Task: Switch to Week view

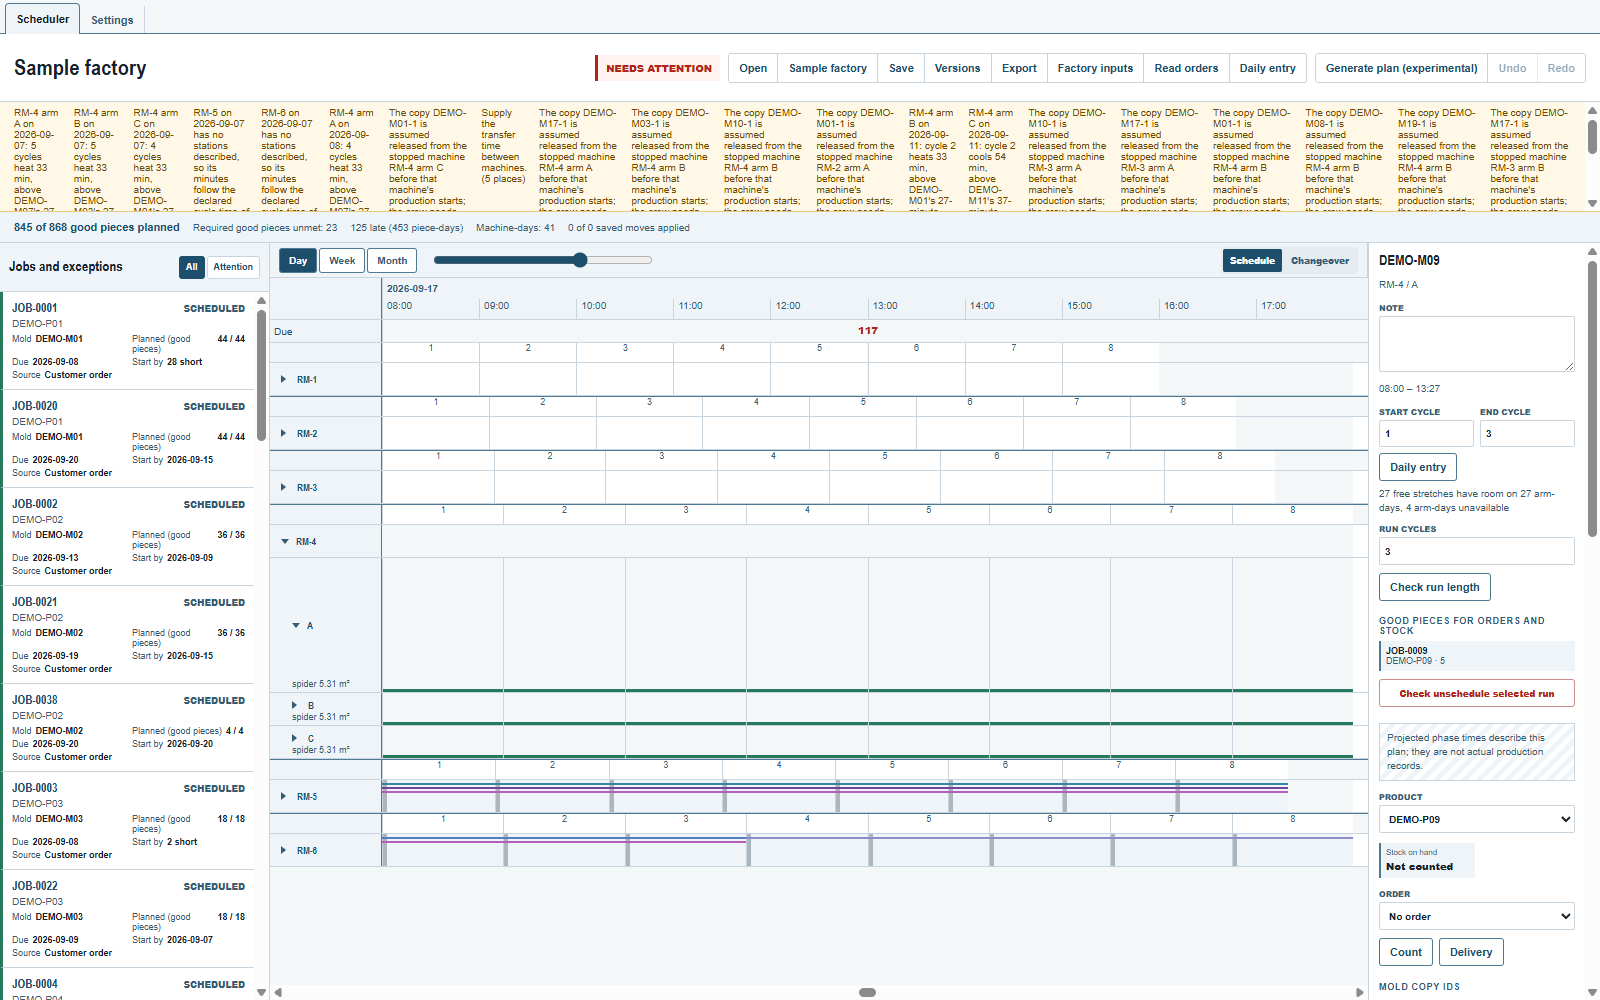Action: point(342,261)
